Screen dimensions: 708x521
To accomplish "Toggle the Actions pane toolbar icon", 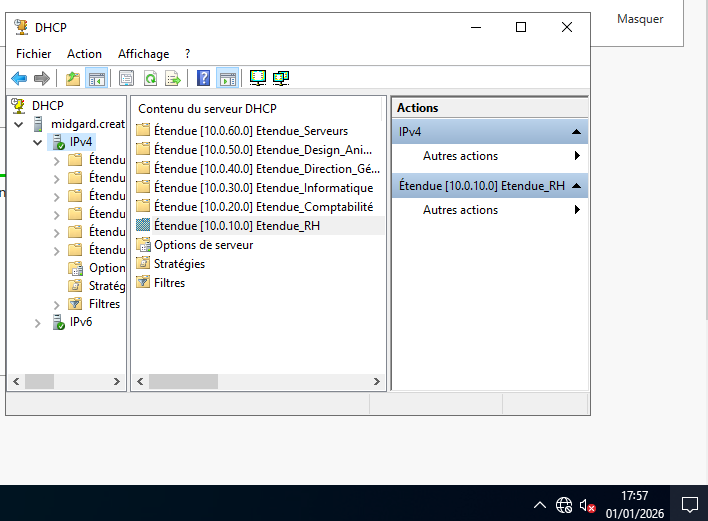I will point(228,78).
